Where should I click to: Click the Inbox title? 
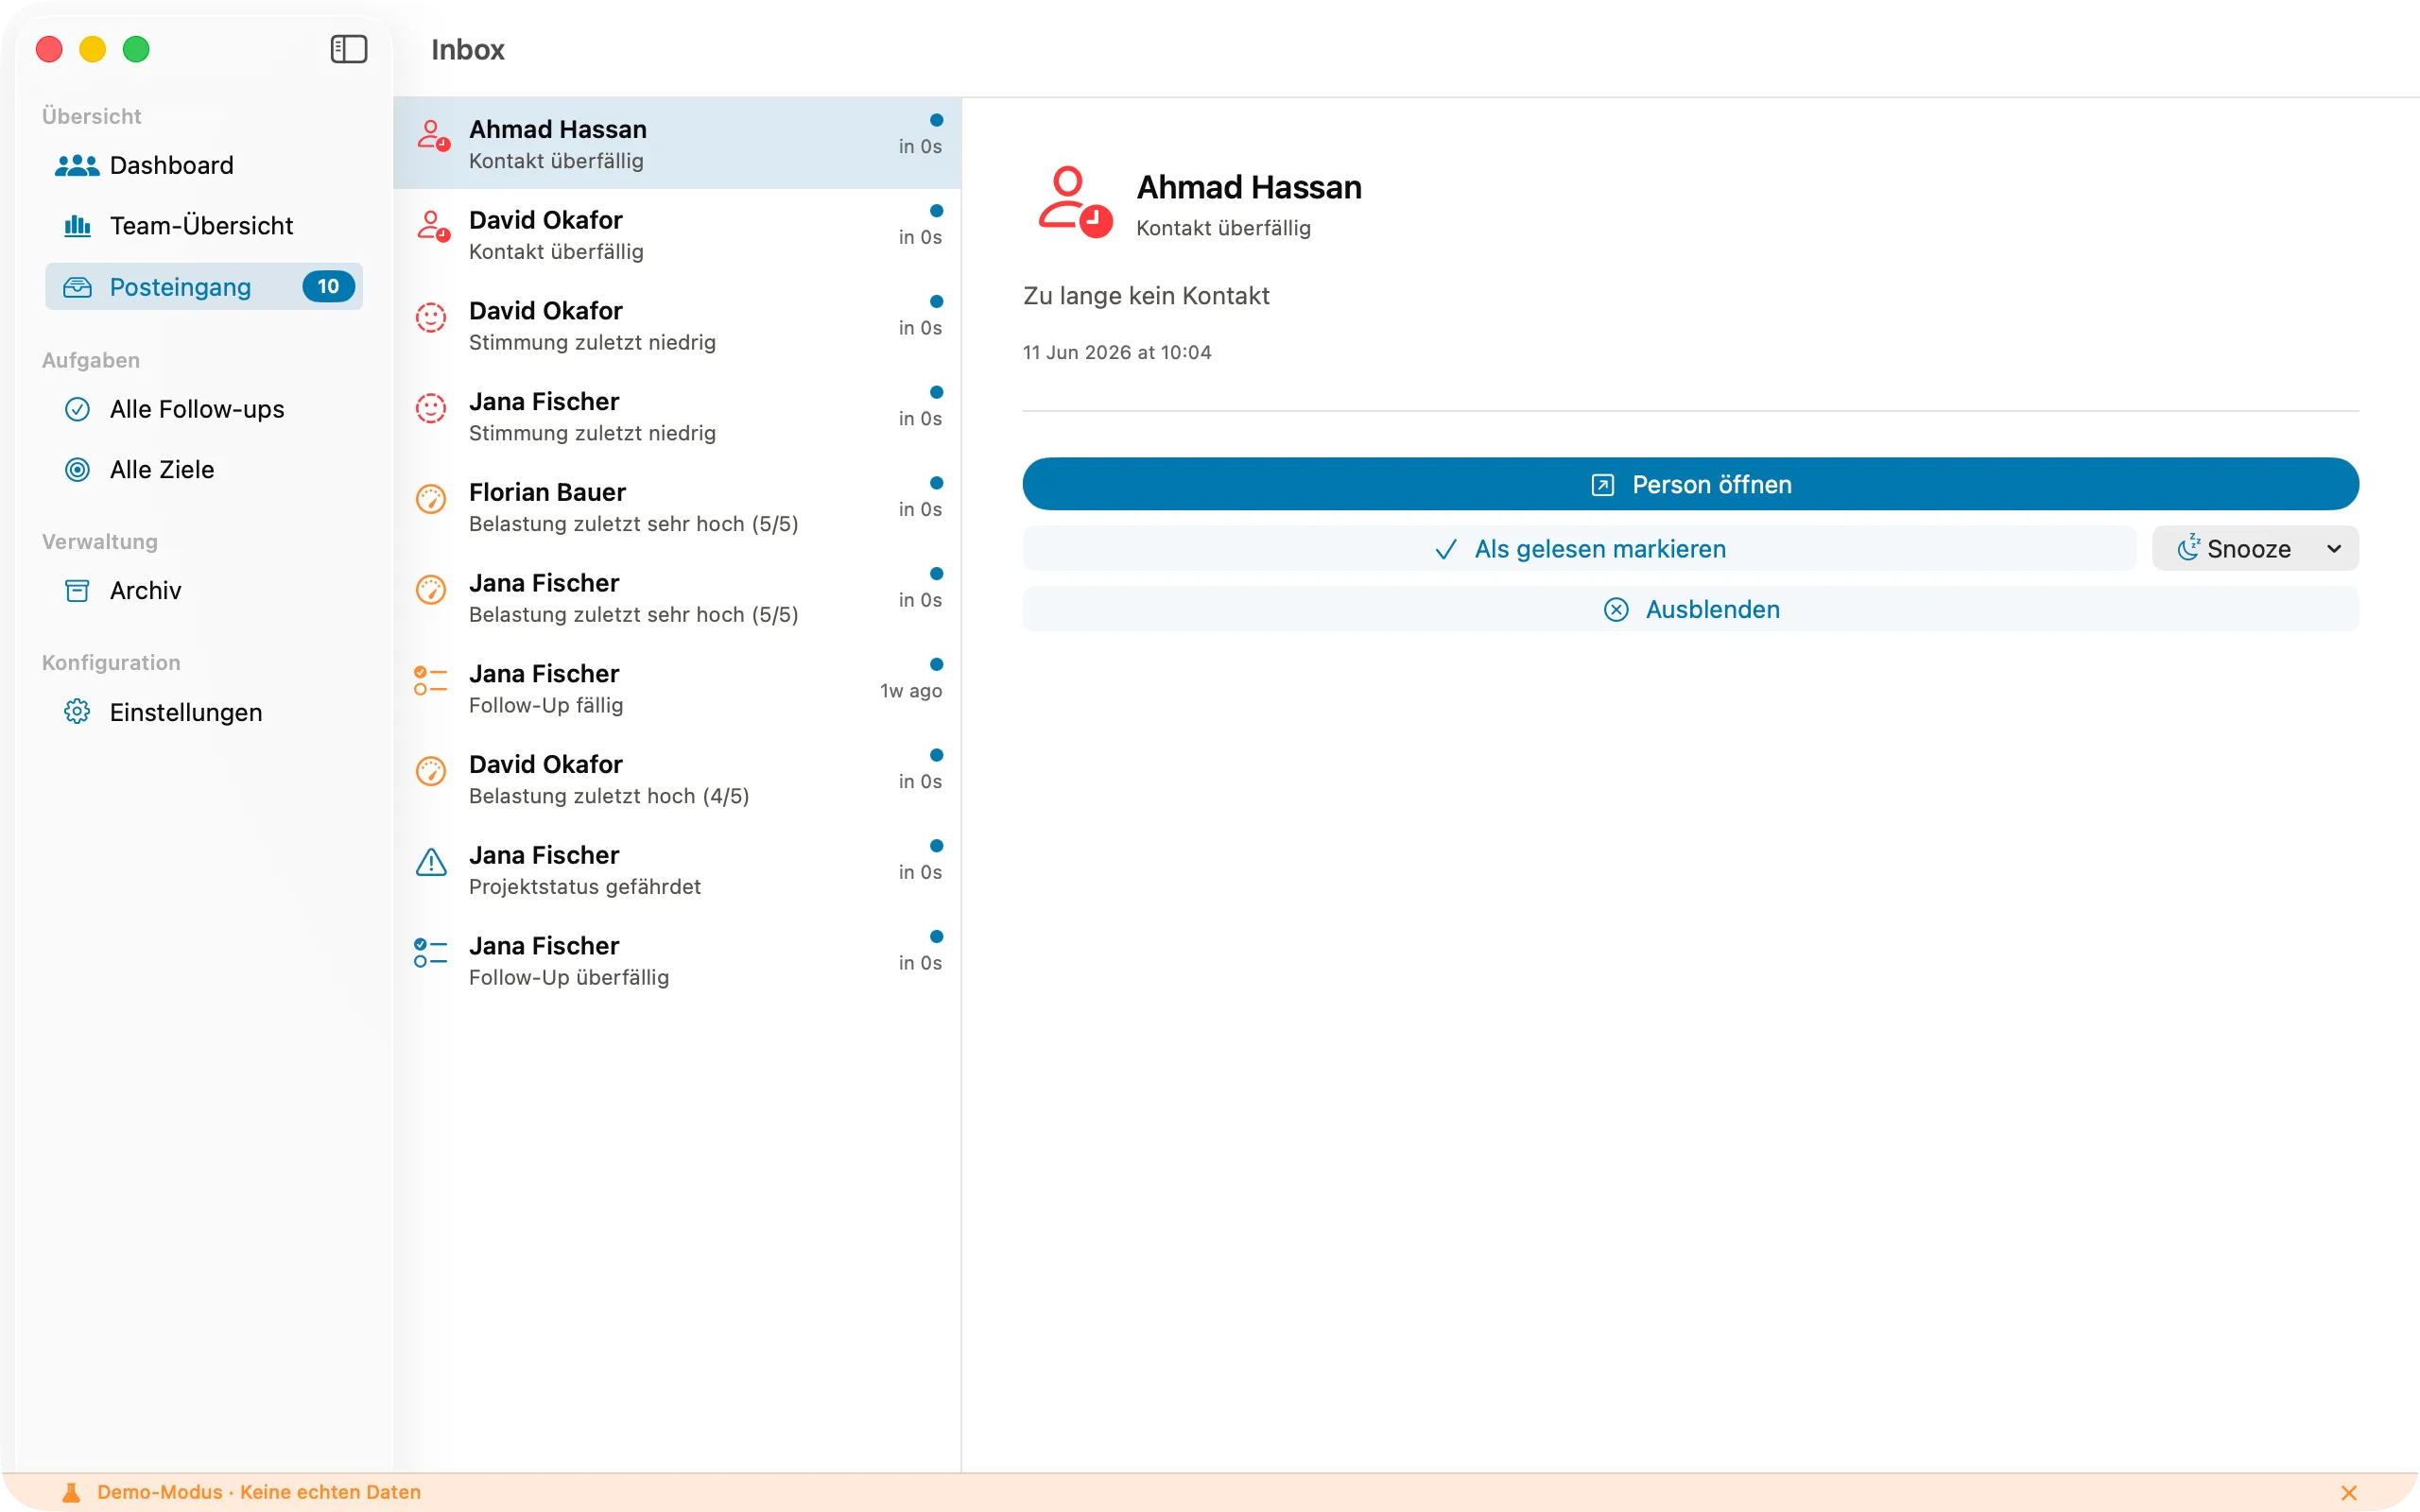468,49
